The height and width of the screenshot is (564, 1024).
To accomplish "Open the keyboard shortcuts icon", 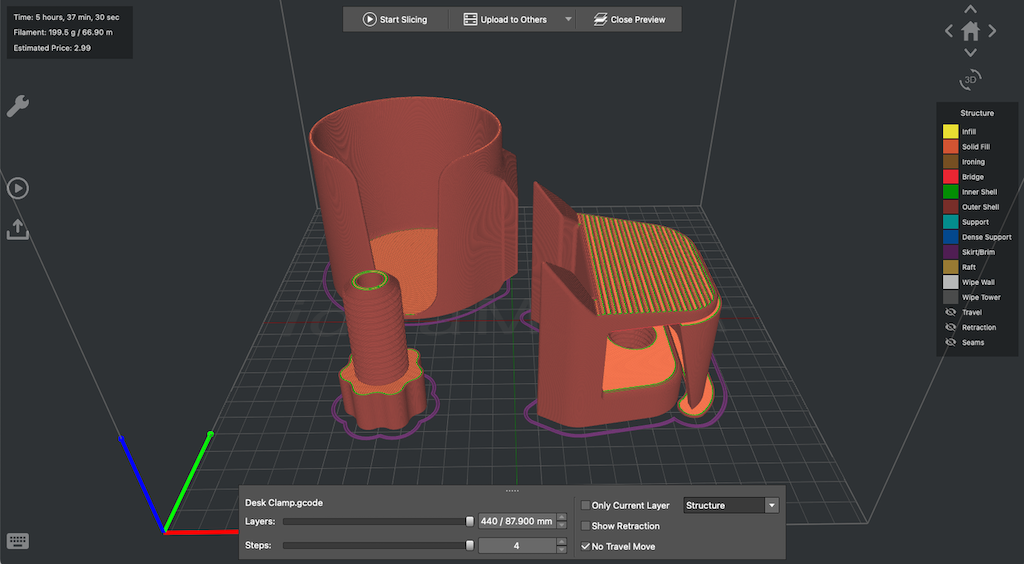I will pyautogui.click(x=18, y=541).
